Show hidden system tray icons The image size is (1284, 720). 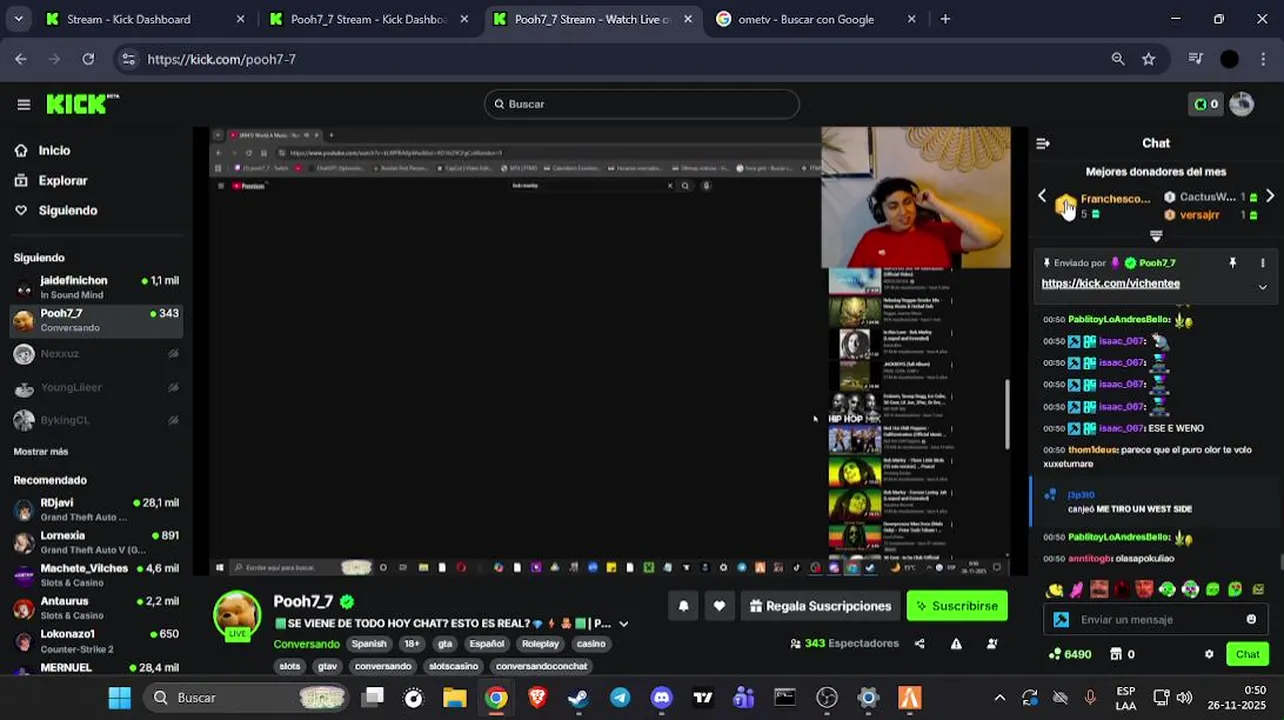(999, 698)
